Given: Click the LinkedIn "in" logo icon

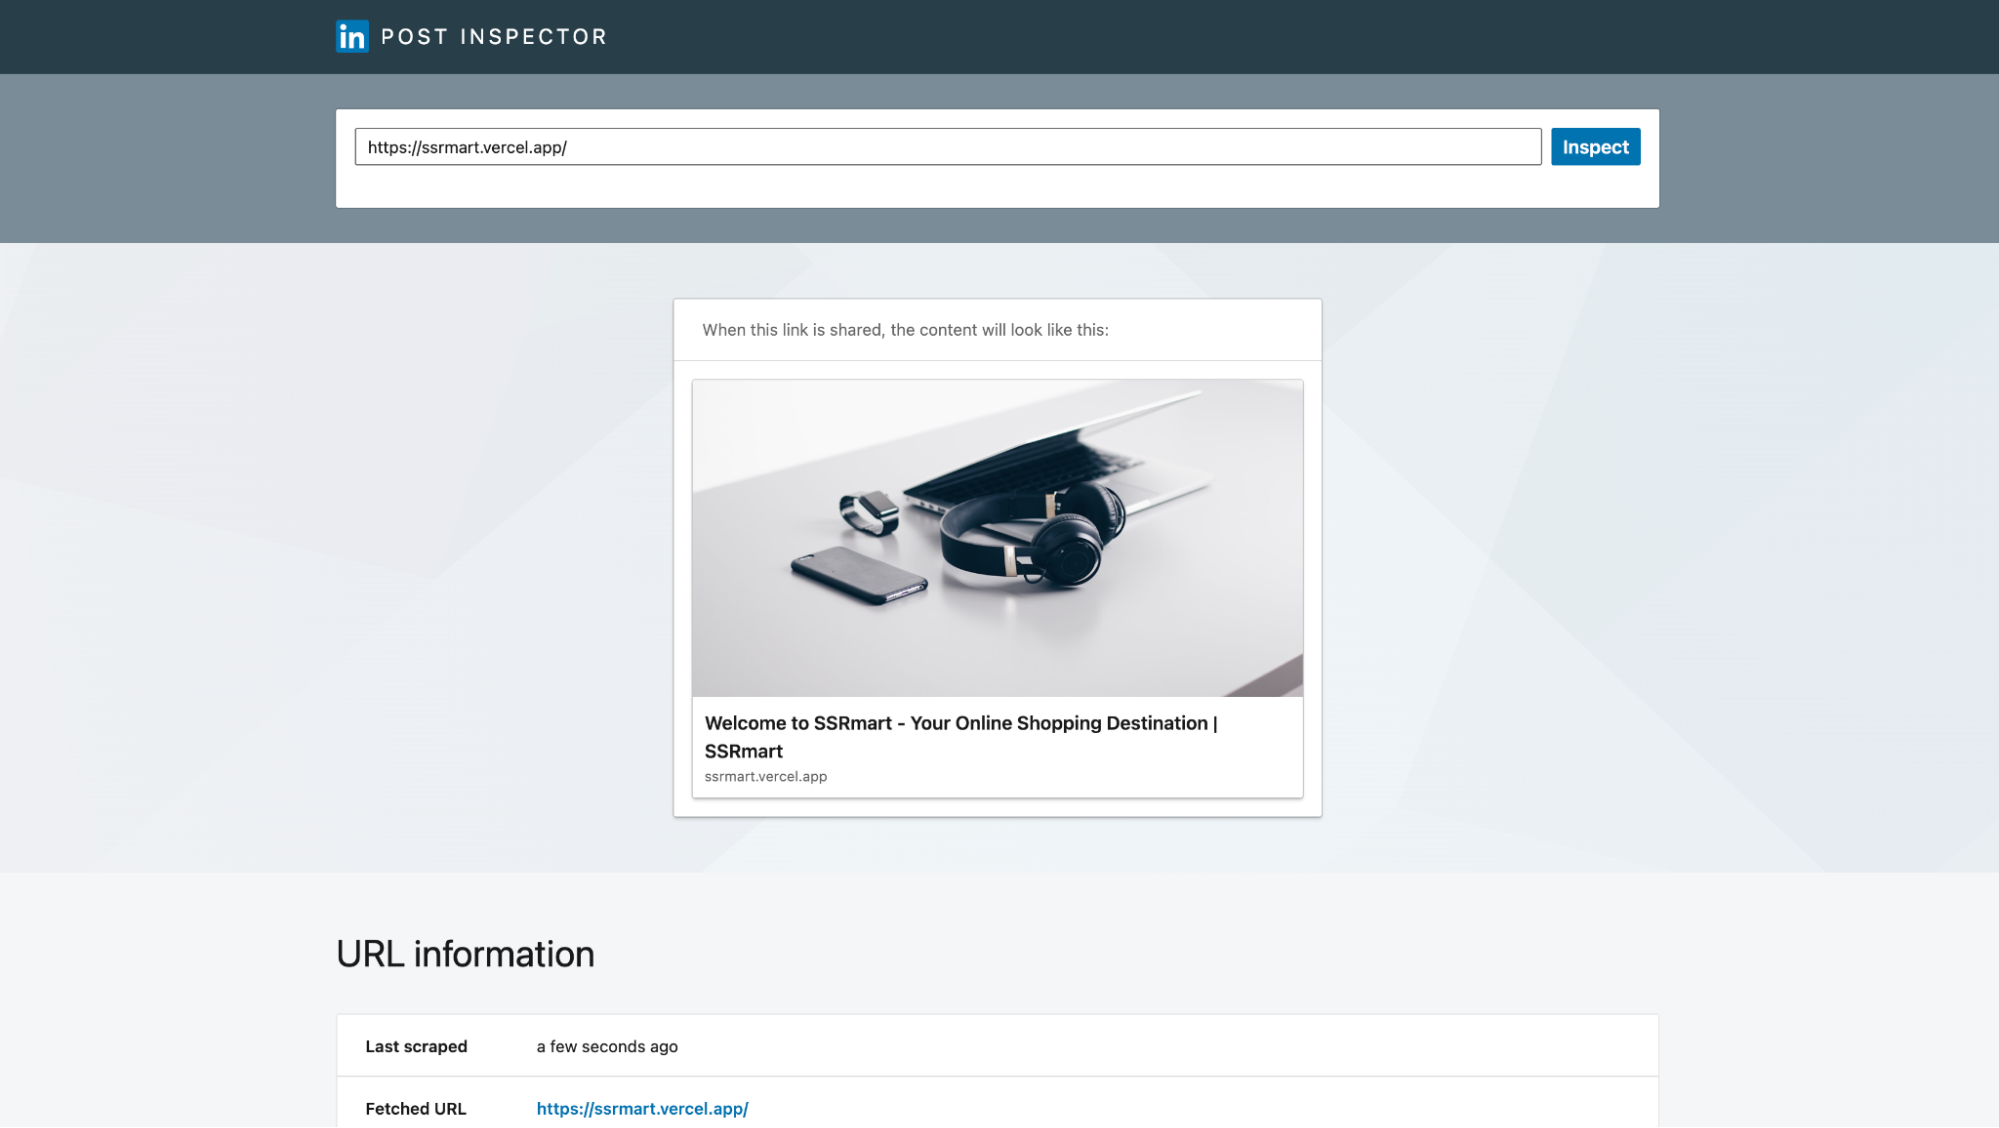Looking at the screenshot, I should 352,37.
